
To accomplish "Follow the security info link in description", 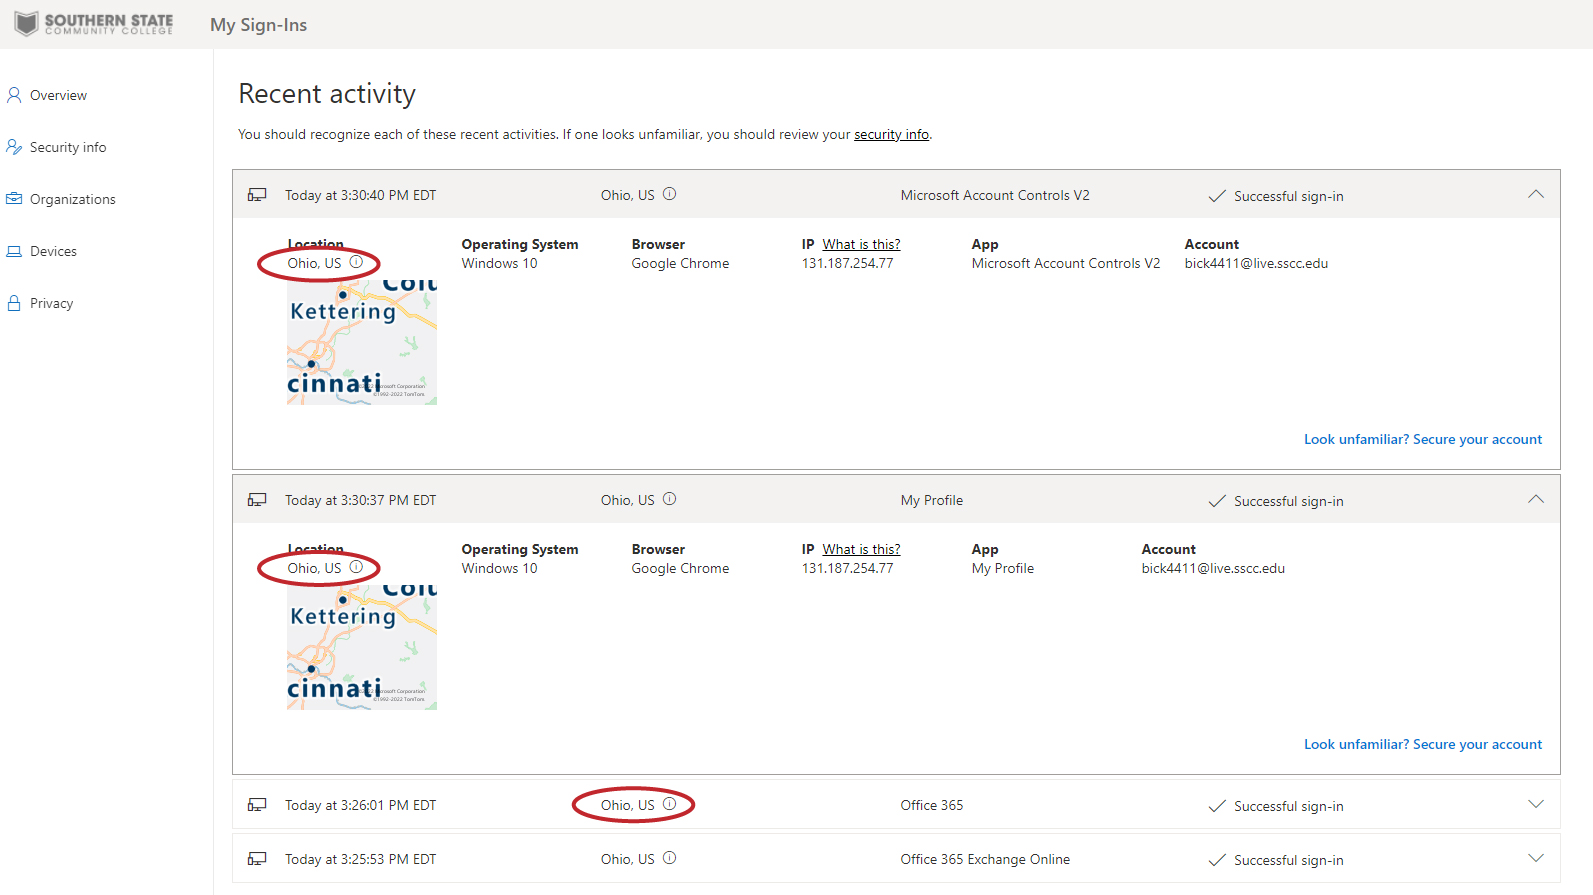I will 891,134.
